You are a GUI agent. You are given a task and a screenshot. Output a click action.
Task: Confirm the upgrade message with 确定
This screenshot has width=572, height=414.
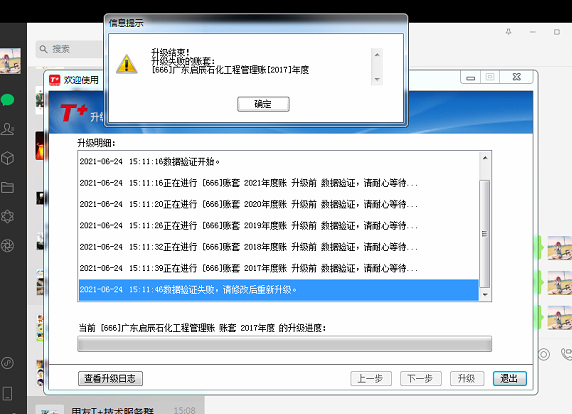click(x=263, y=104)
